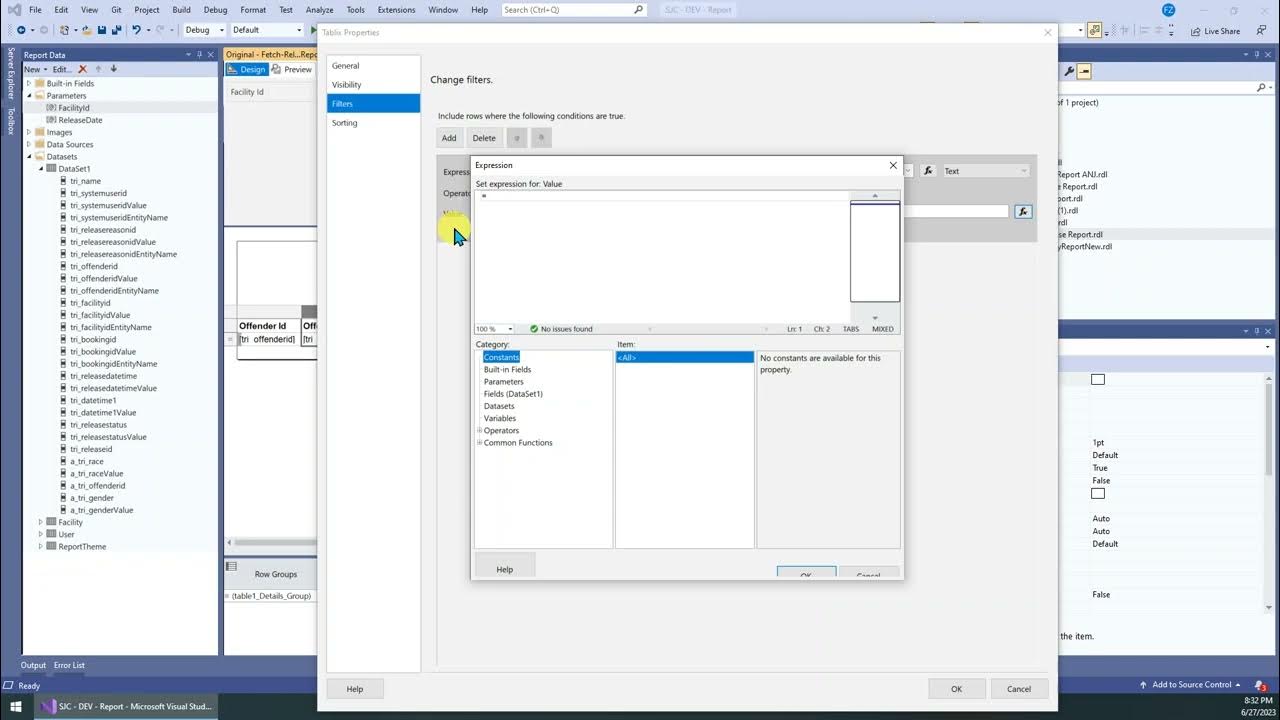Click Help in the Expression dialog
1280x720 pixels.
click(x=505, y=568)
